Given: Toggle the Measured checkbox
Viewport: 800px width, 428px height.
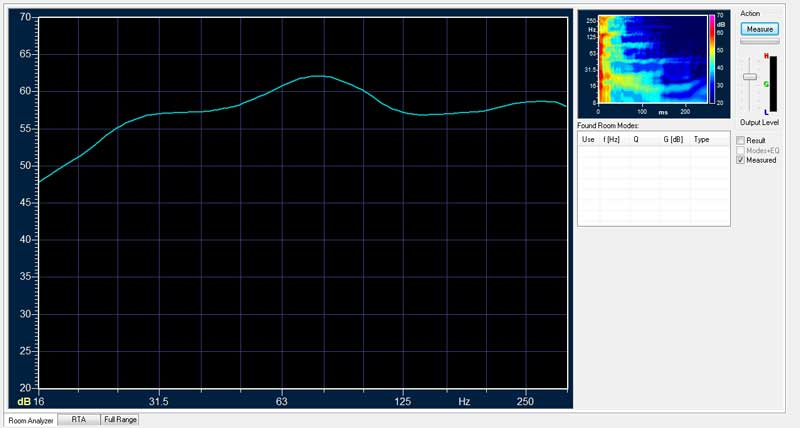Looking at the screenshot, I should pyautogui.click(x=740, y=160).
